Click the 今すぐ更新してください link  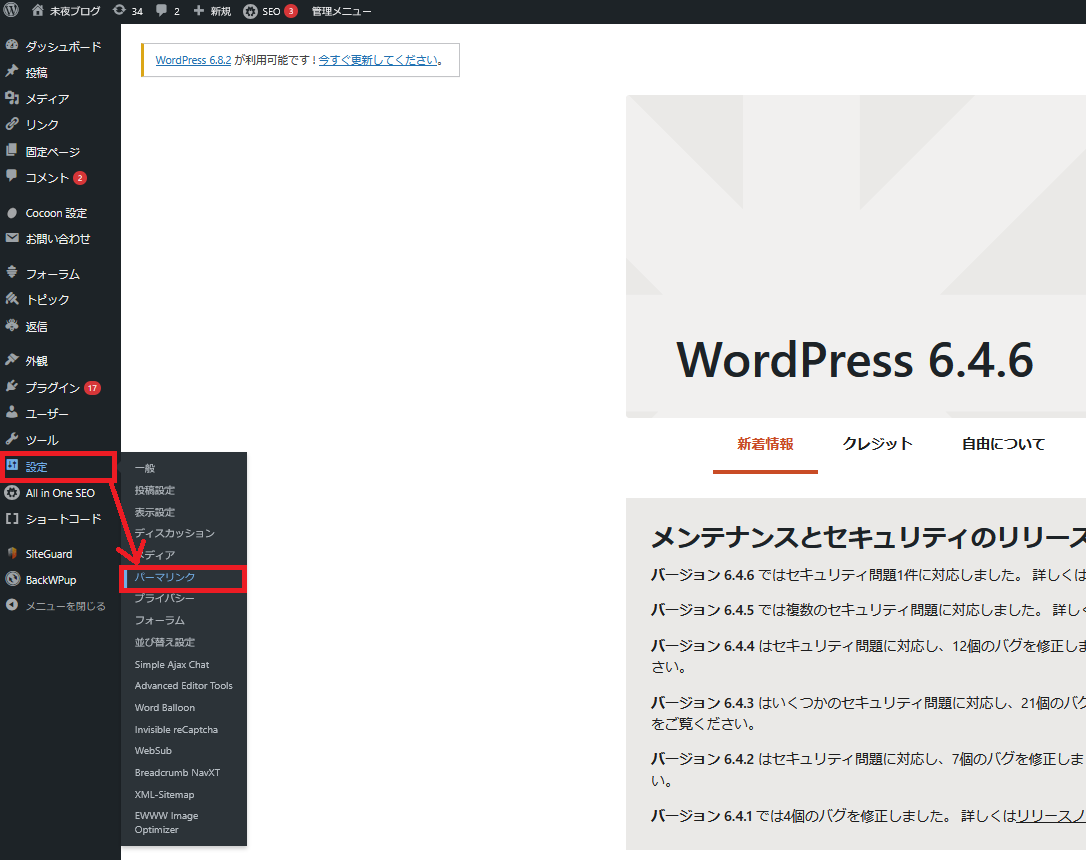click(x=378, y=60)
